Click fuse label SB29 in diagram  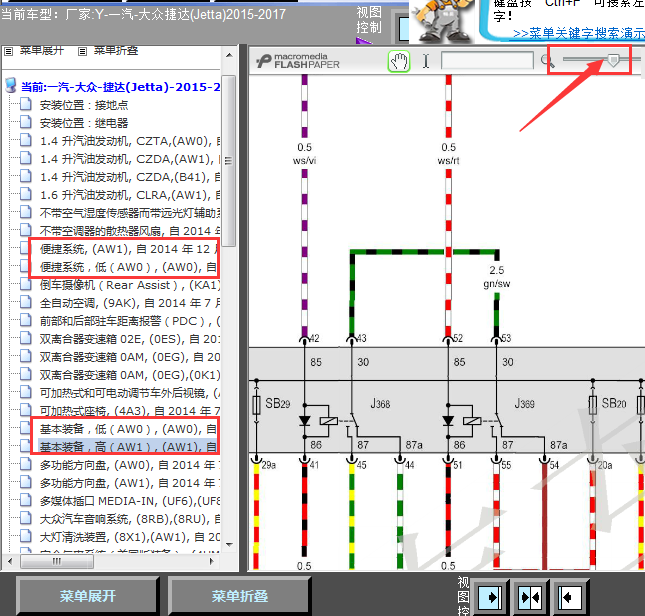pos(278,403)
